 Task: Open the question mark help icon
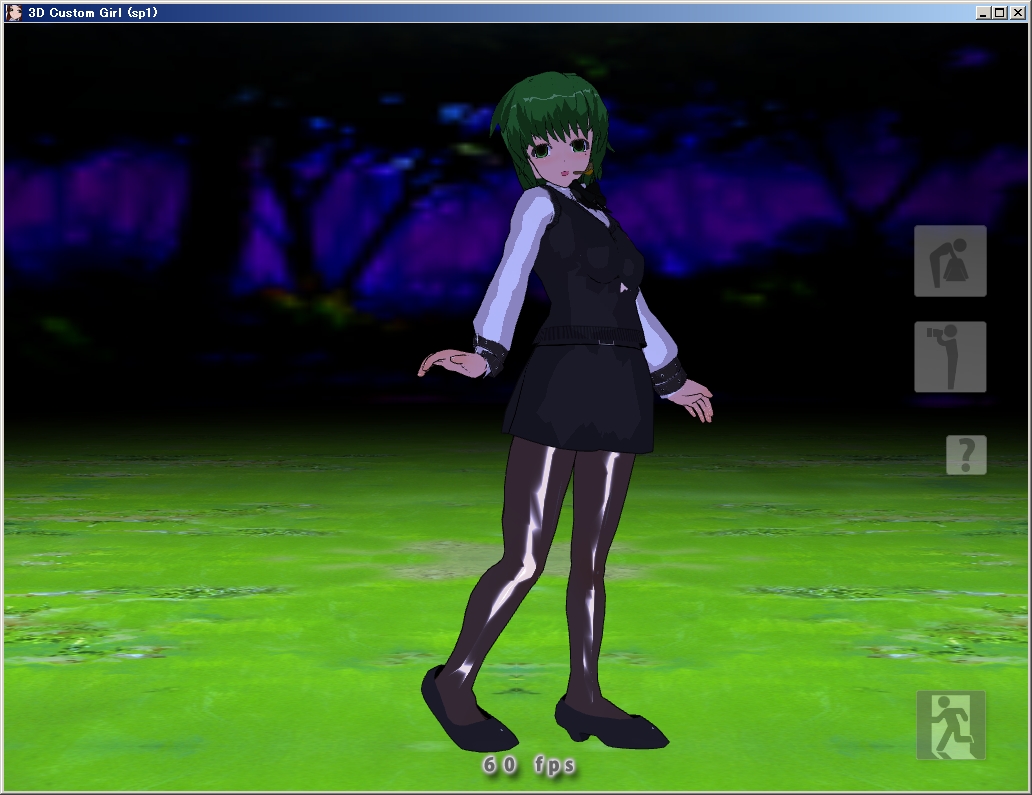[x=966, y=455]
